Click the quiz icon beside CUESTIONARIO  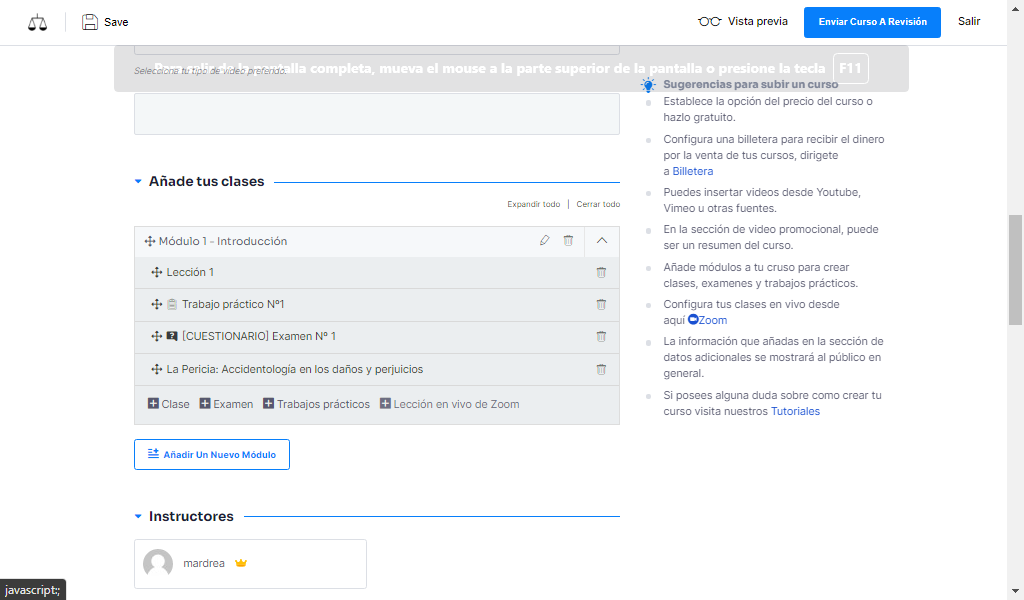pyautogui.click(x=172, y=336)
